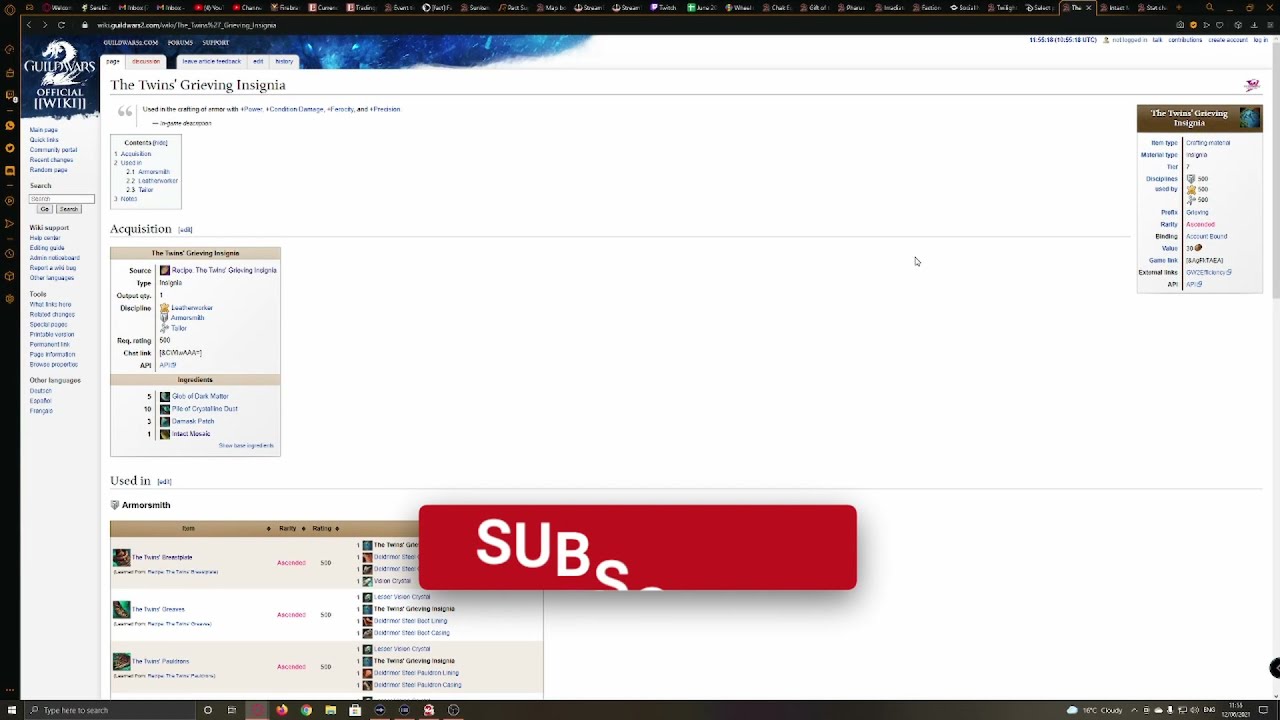Viewport: 1280px width, 720px height.
Task: Click the browser reload button
Action: tap(62, 25)
